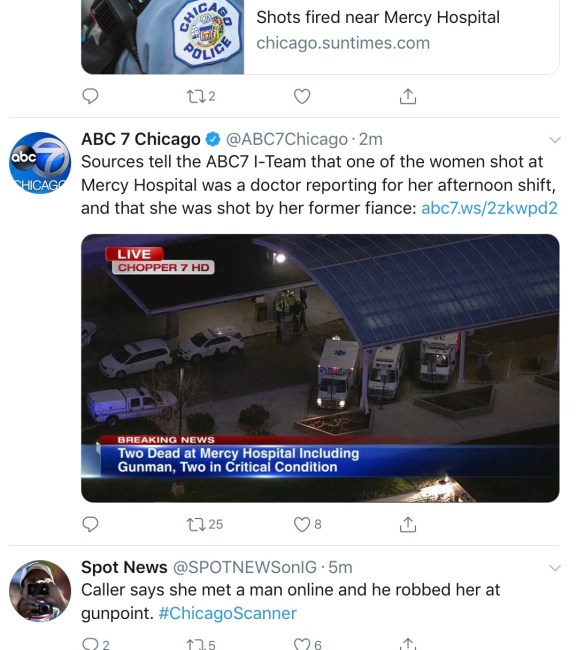Reply to the Mercy Hospital shots fired tweet

pyautogui.click(x=90, y=96)
